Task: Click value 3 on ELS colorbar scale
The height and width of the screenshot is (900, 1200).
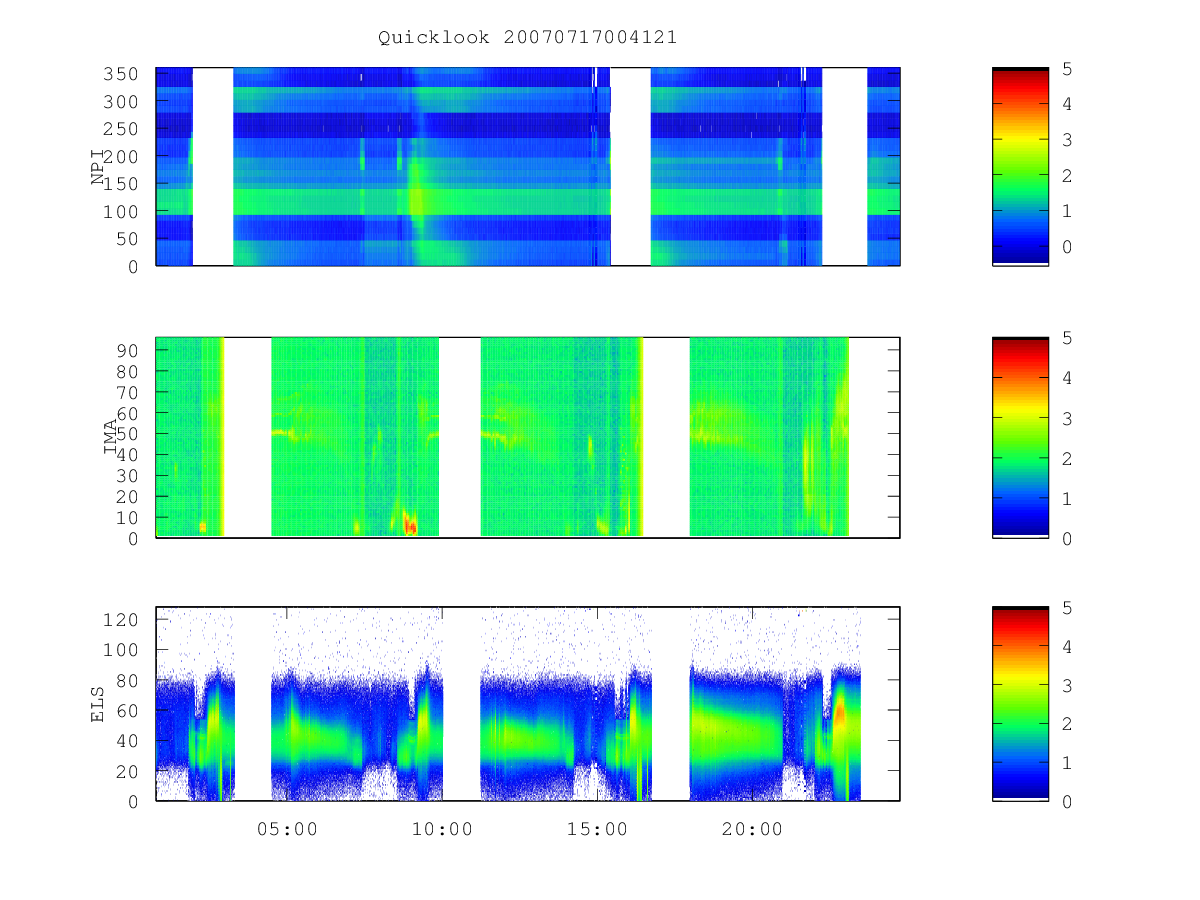Action: (1068, 685)
